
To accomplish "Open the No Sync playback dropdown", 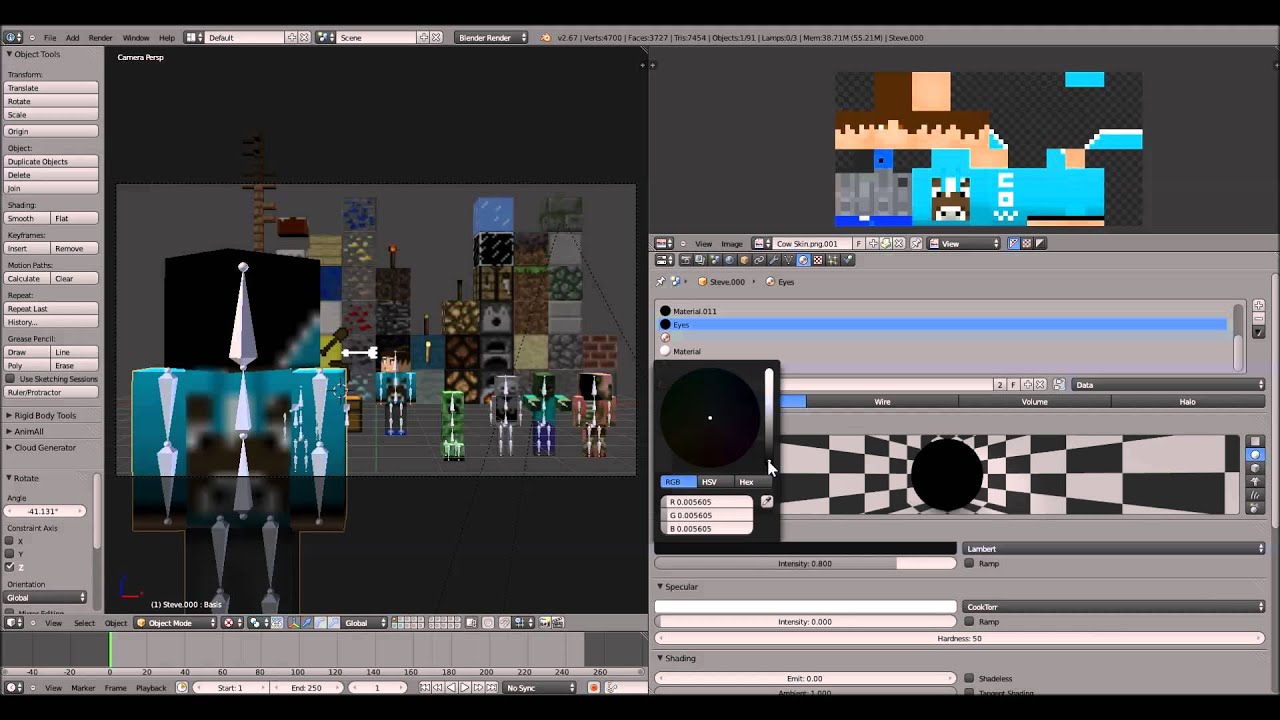I will (x=541, y=688).
